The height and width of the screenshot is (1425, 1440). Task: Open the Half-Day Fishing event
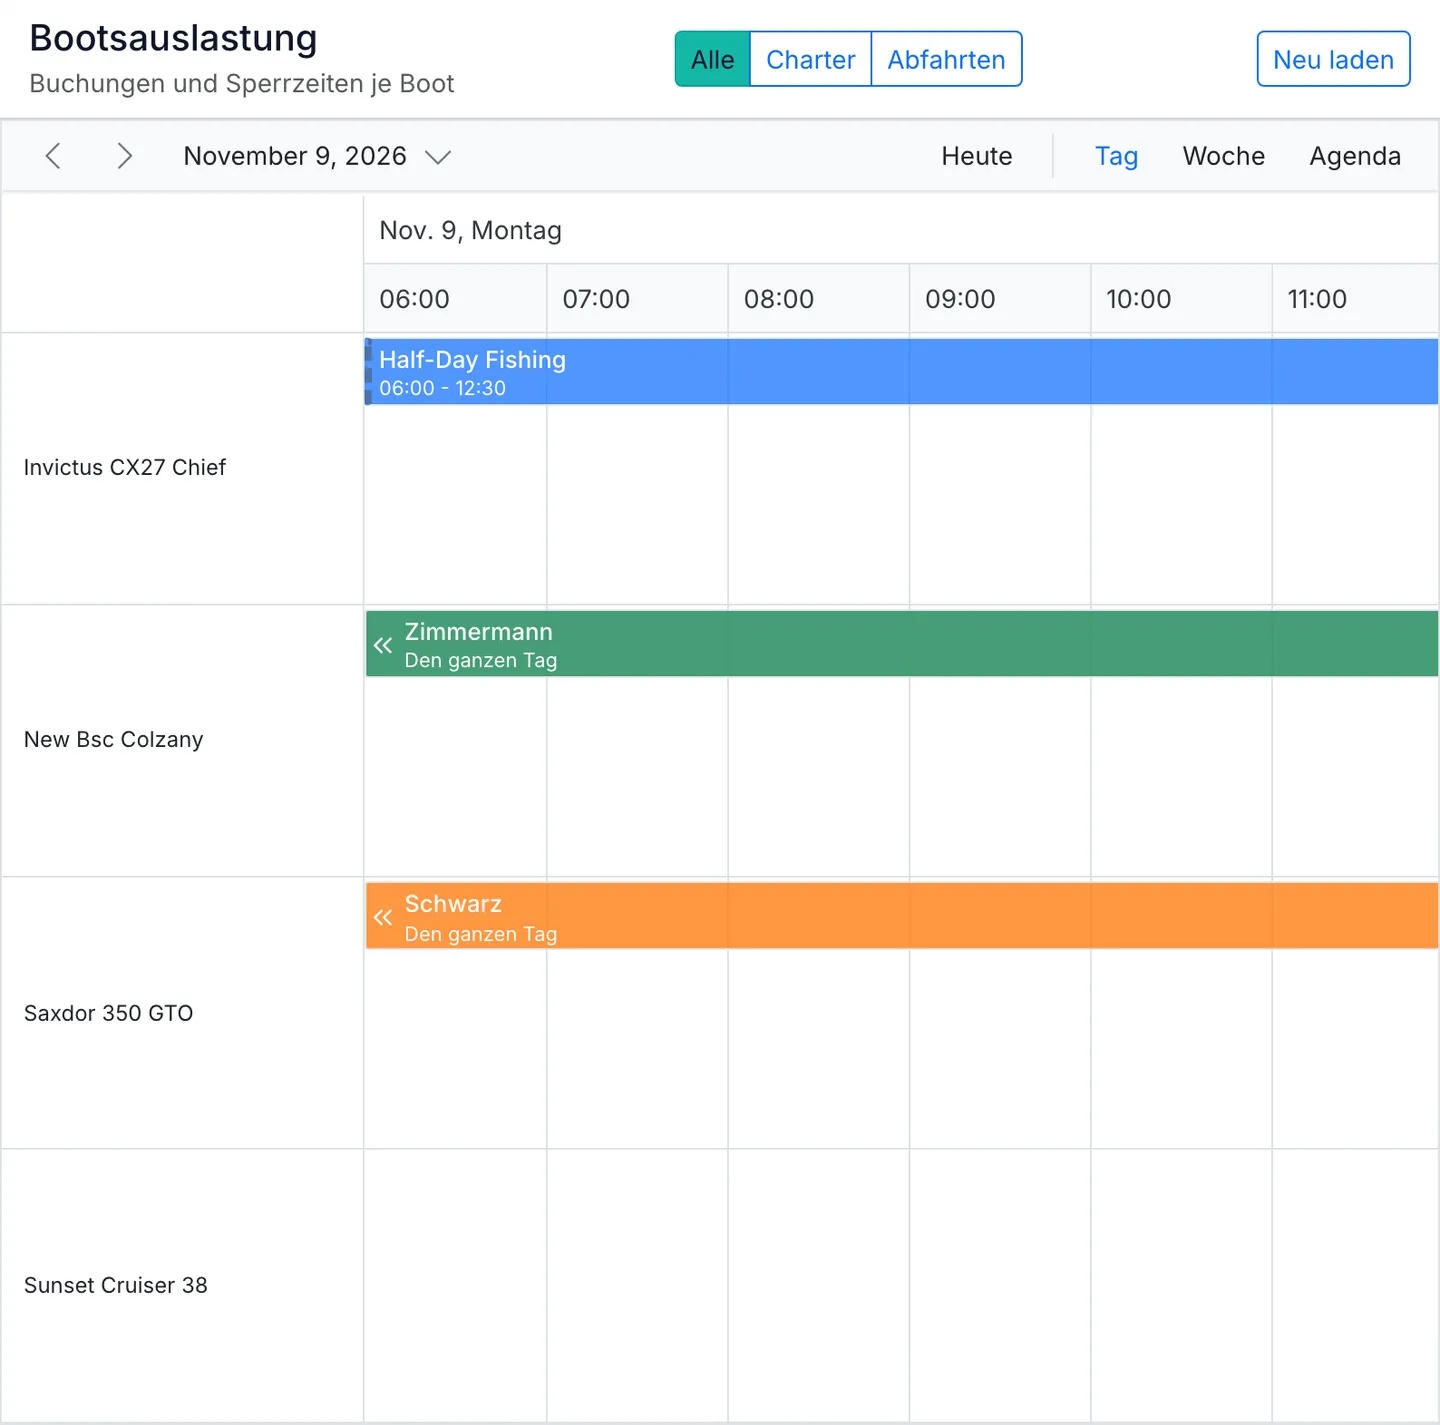click(x=901, y=372)
